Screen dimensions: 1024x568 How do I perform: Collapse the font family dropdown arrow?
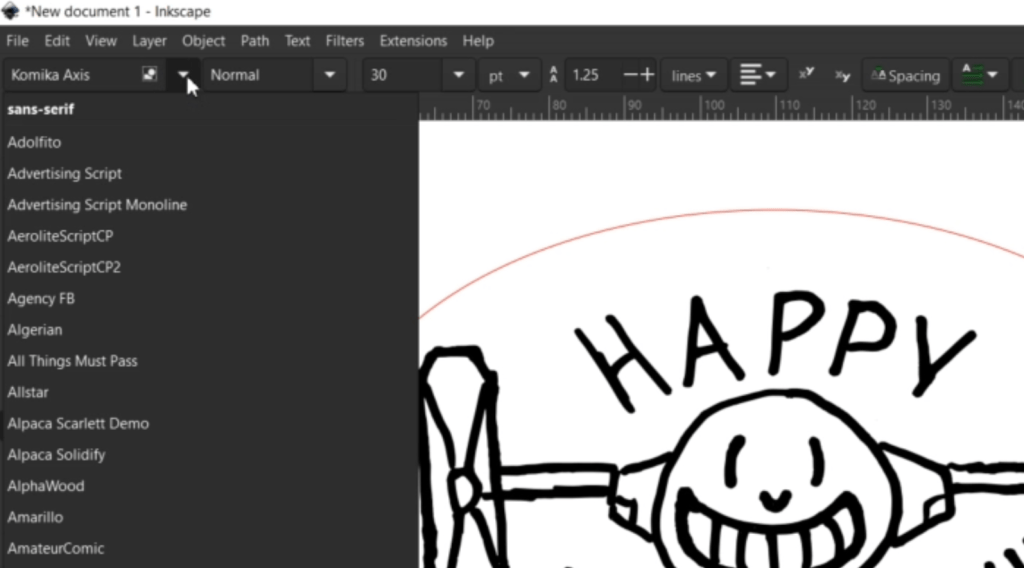[x=183, y=75]
